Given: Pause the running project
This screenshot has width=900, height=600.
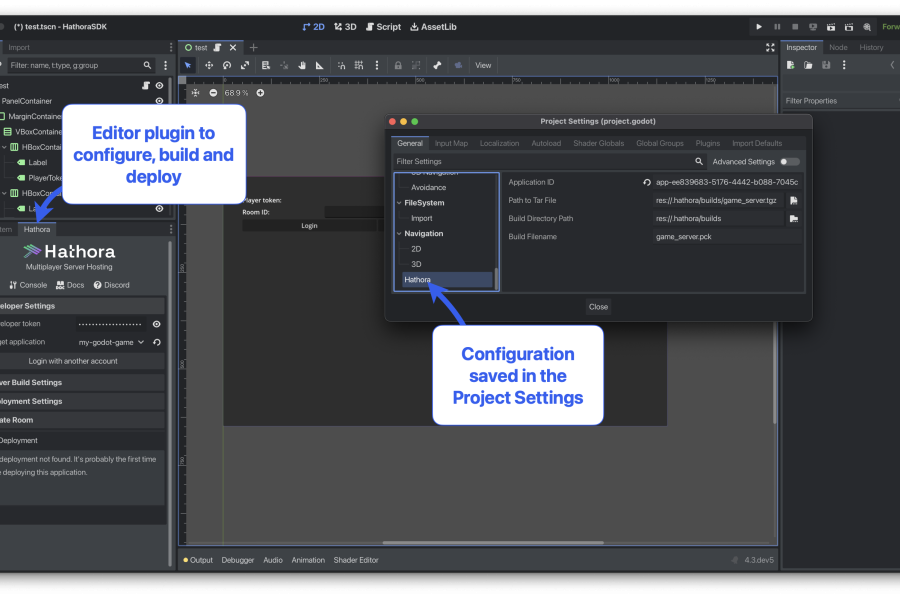Looking at the screenshot, I should (777, 27).
